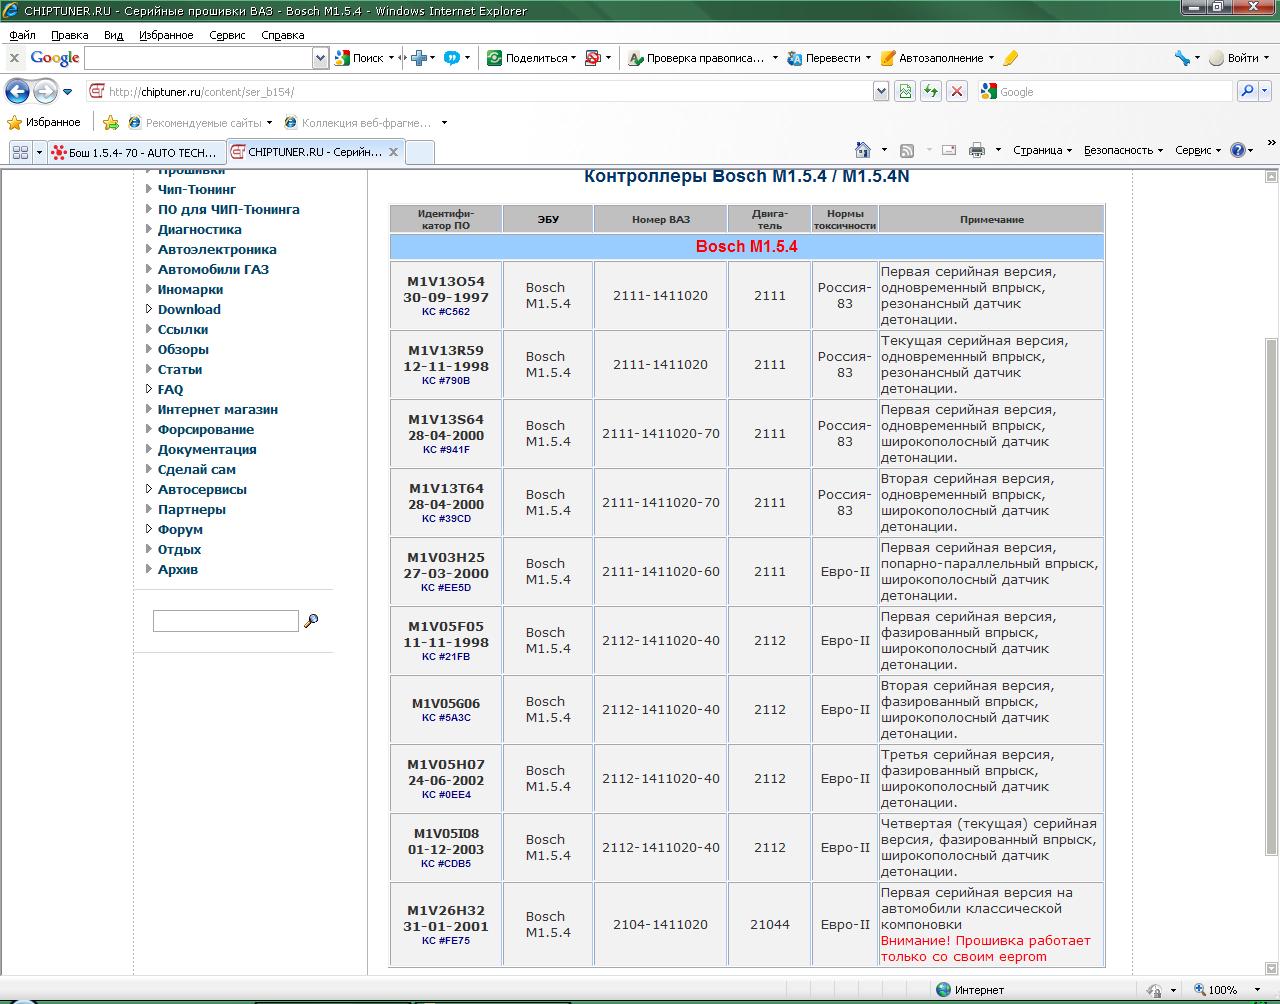Click Перевести on the Google toolbar
This screenshot has width=1280, height=1004.
pyautogui.click(x=824, y=58)
